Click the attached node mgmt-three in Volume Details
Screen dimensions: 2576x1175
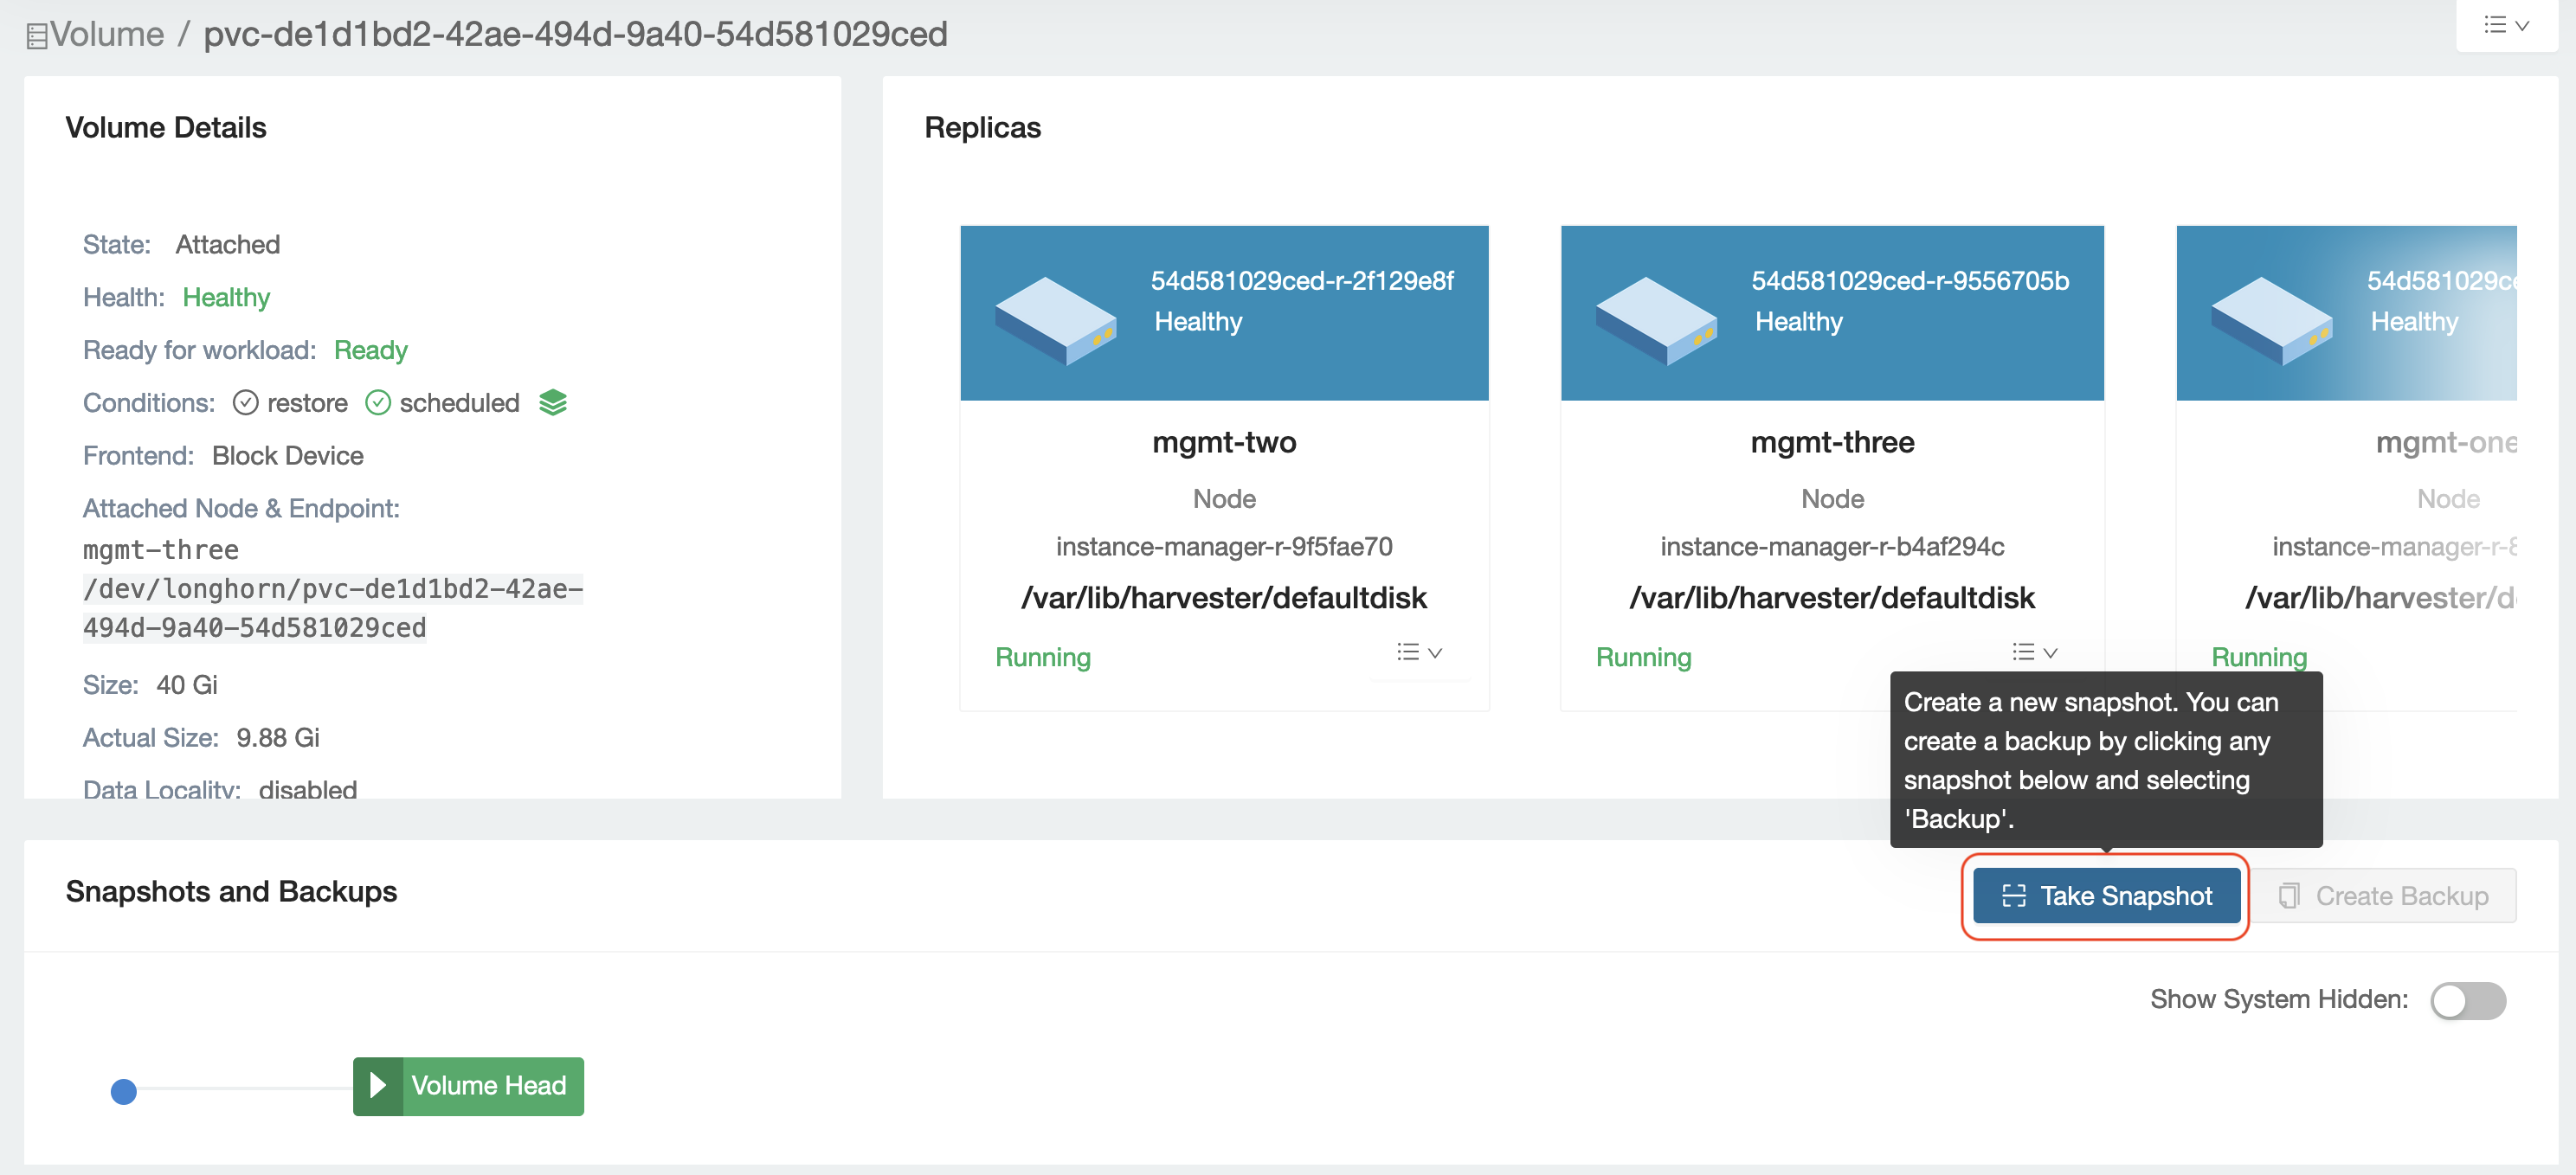click(x=161, y=549)
